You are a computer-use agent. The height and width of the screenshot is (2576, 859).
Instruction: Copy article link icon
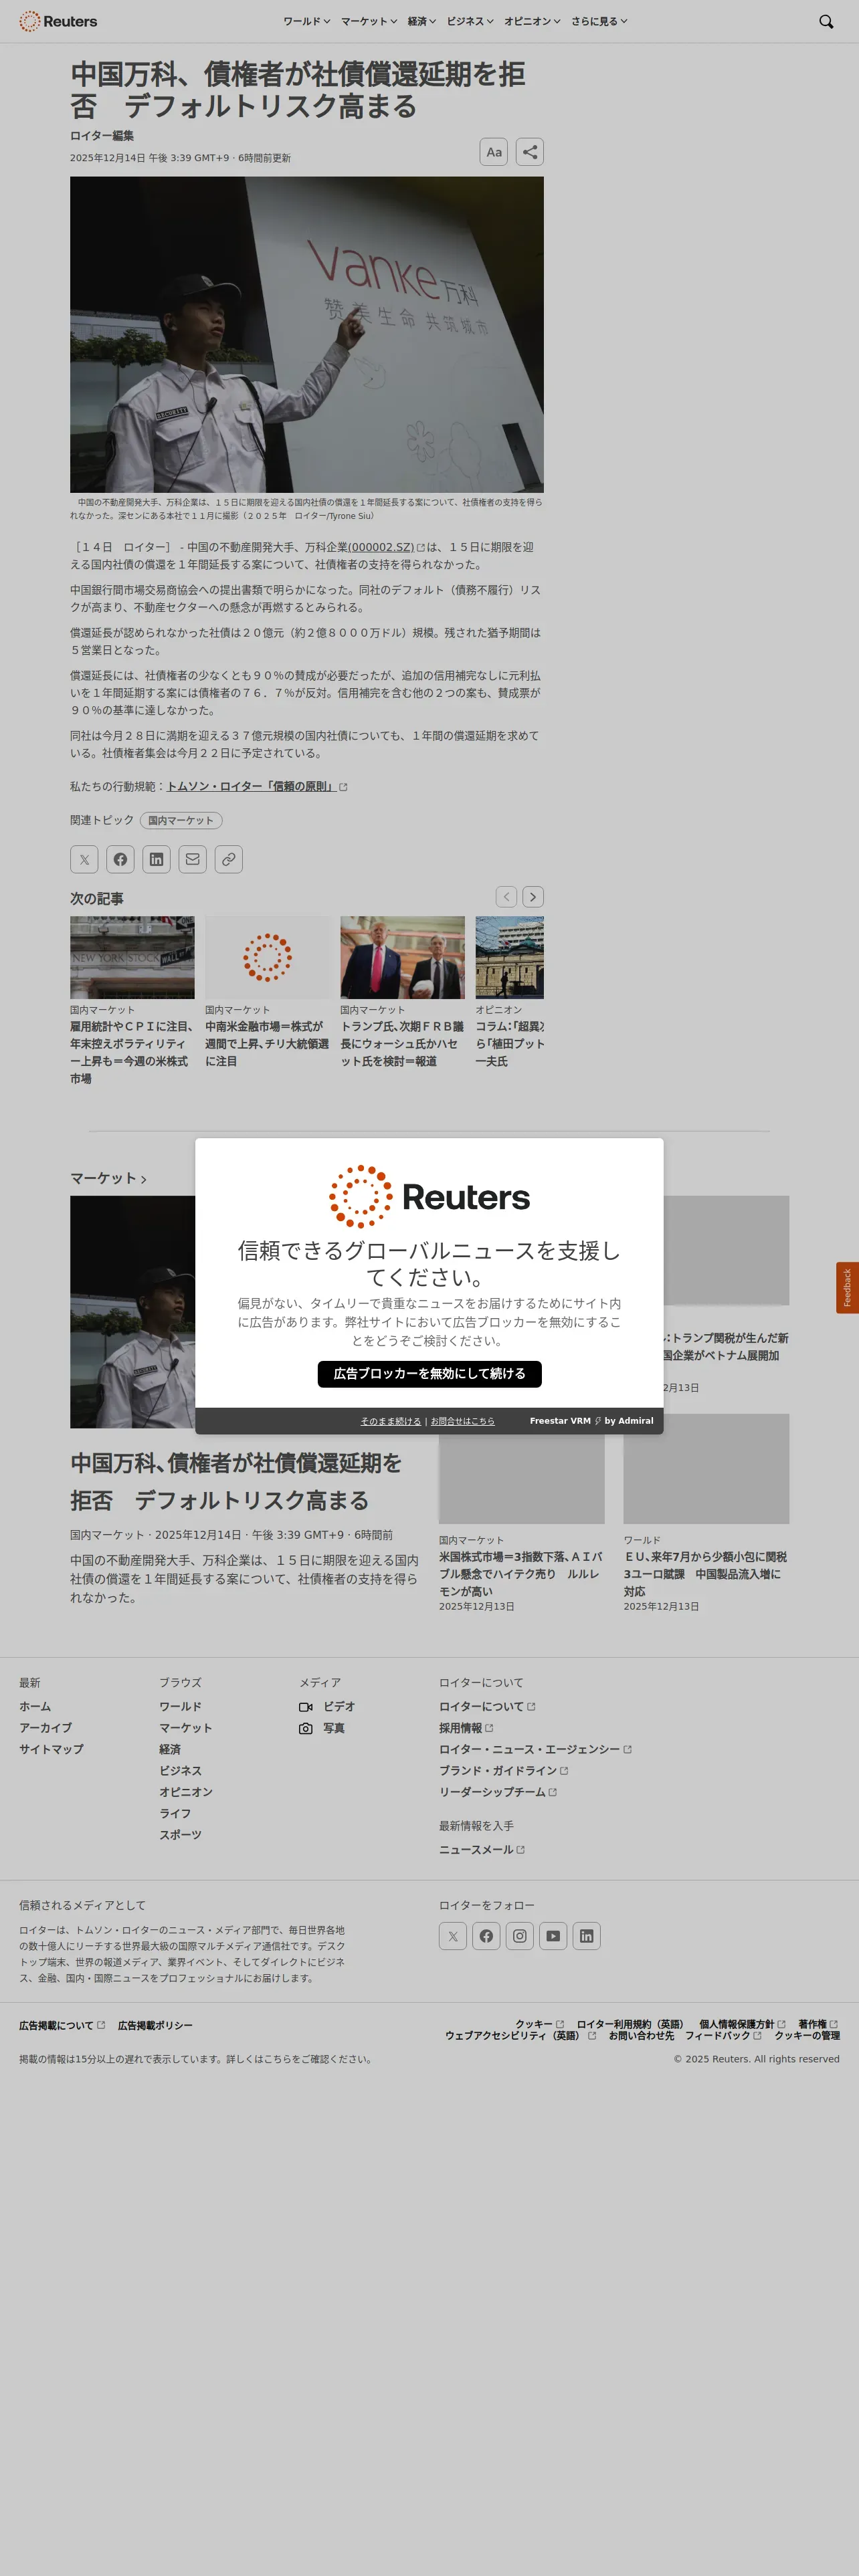(x=229, y=859)
